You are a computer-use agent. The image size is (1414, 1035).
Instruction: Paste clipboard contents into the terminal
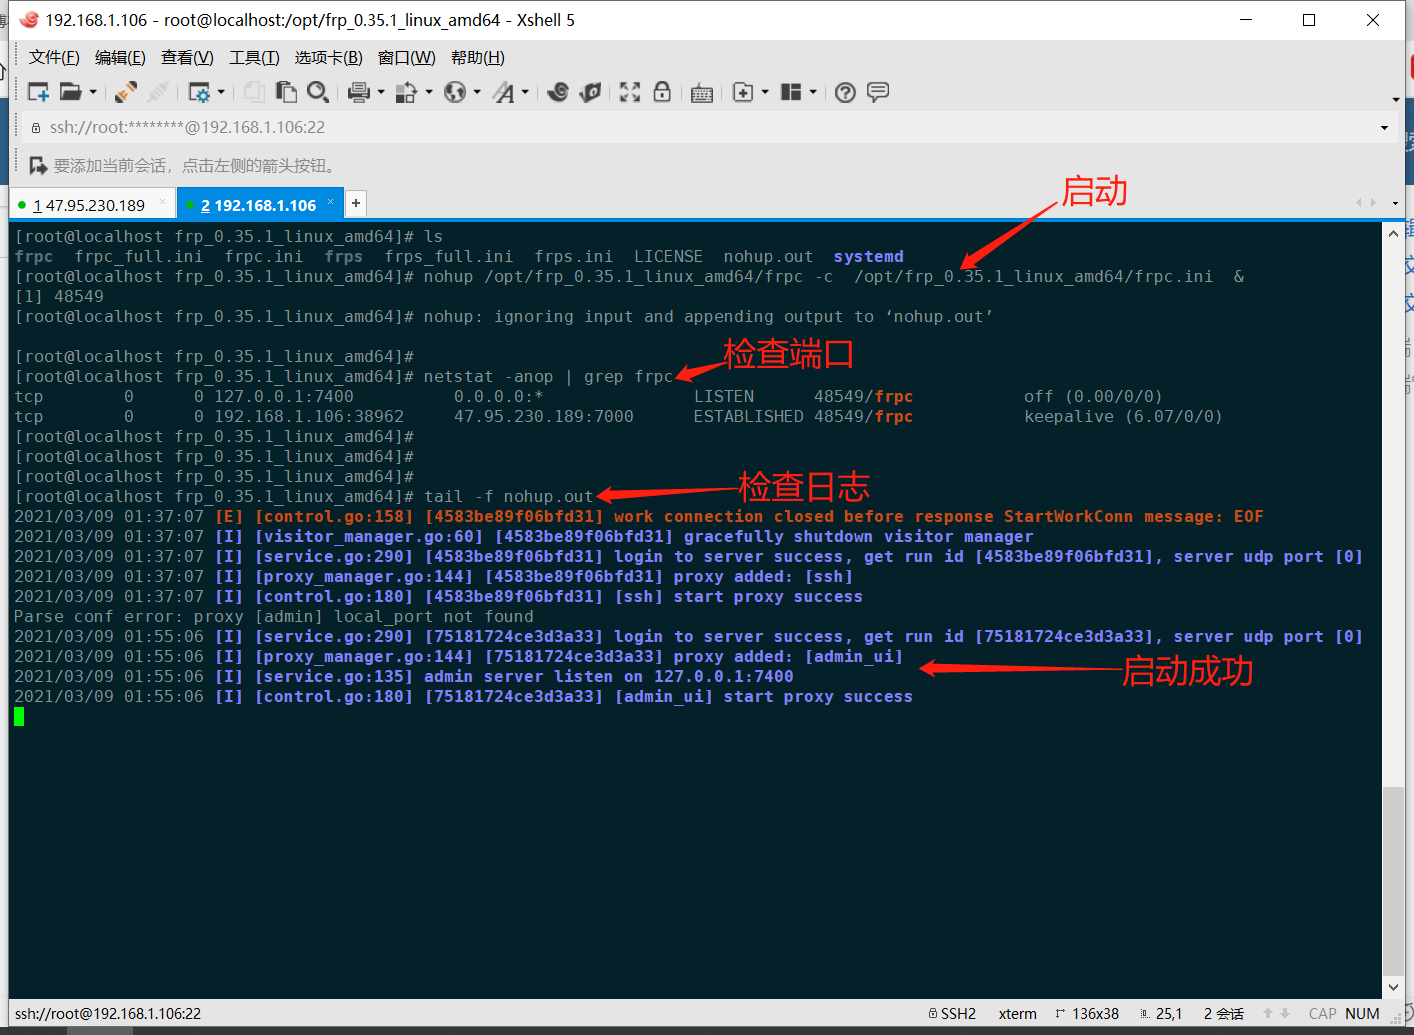[x=285, y=92]
